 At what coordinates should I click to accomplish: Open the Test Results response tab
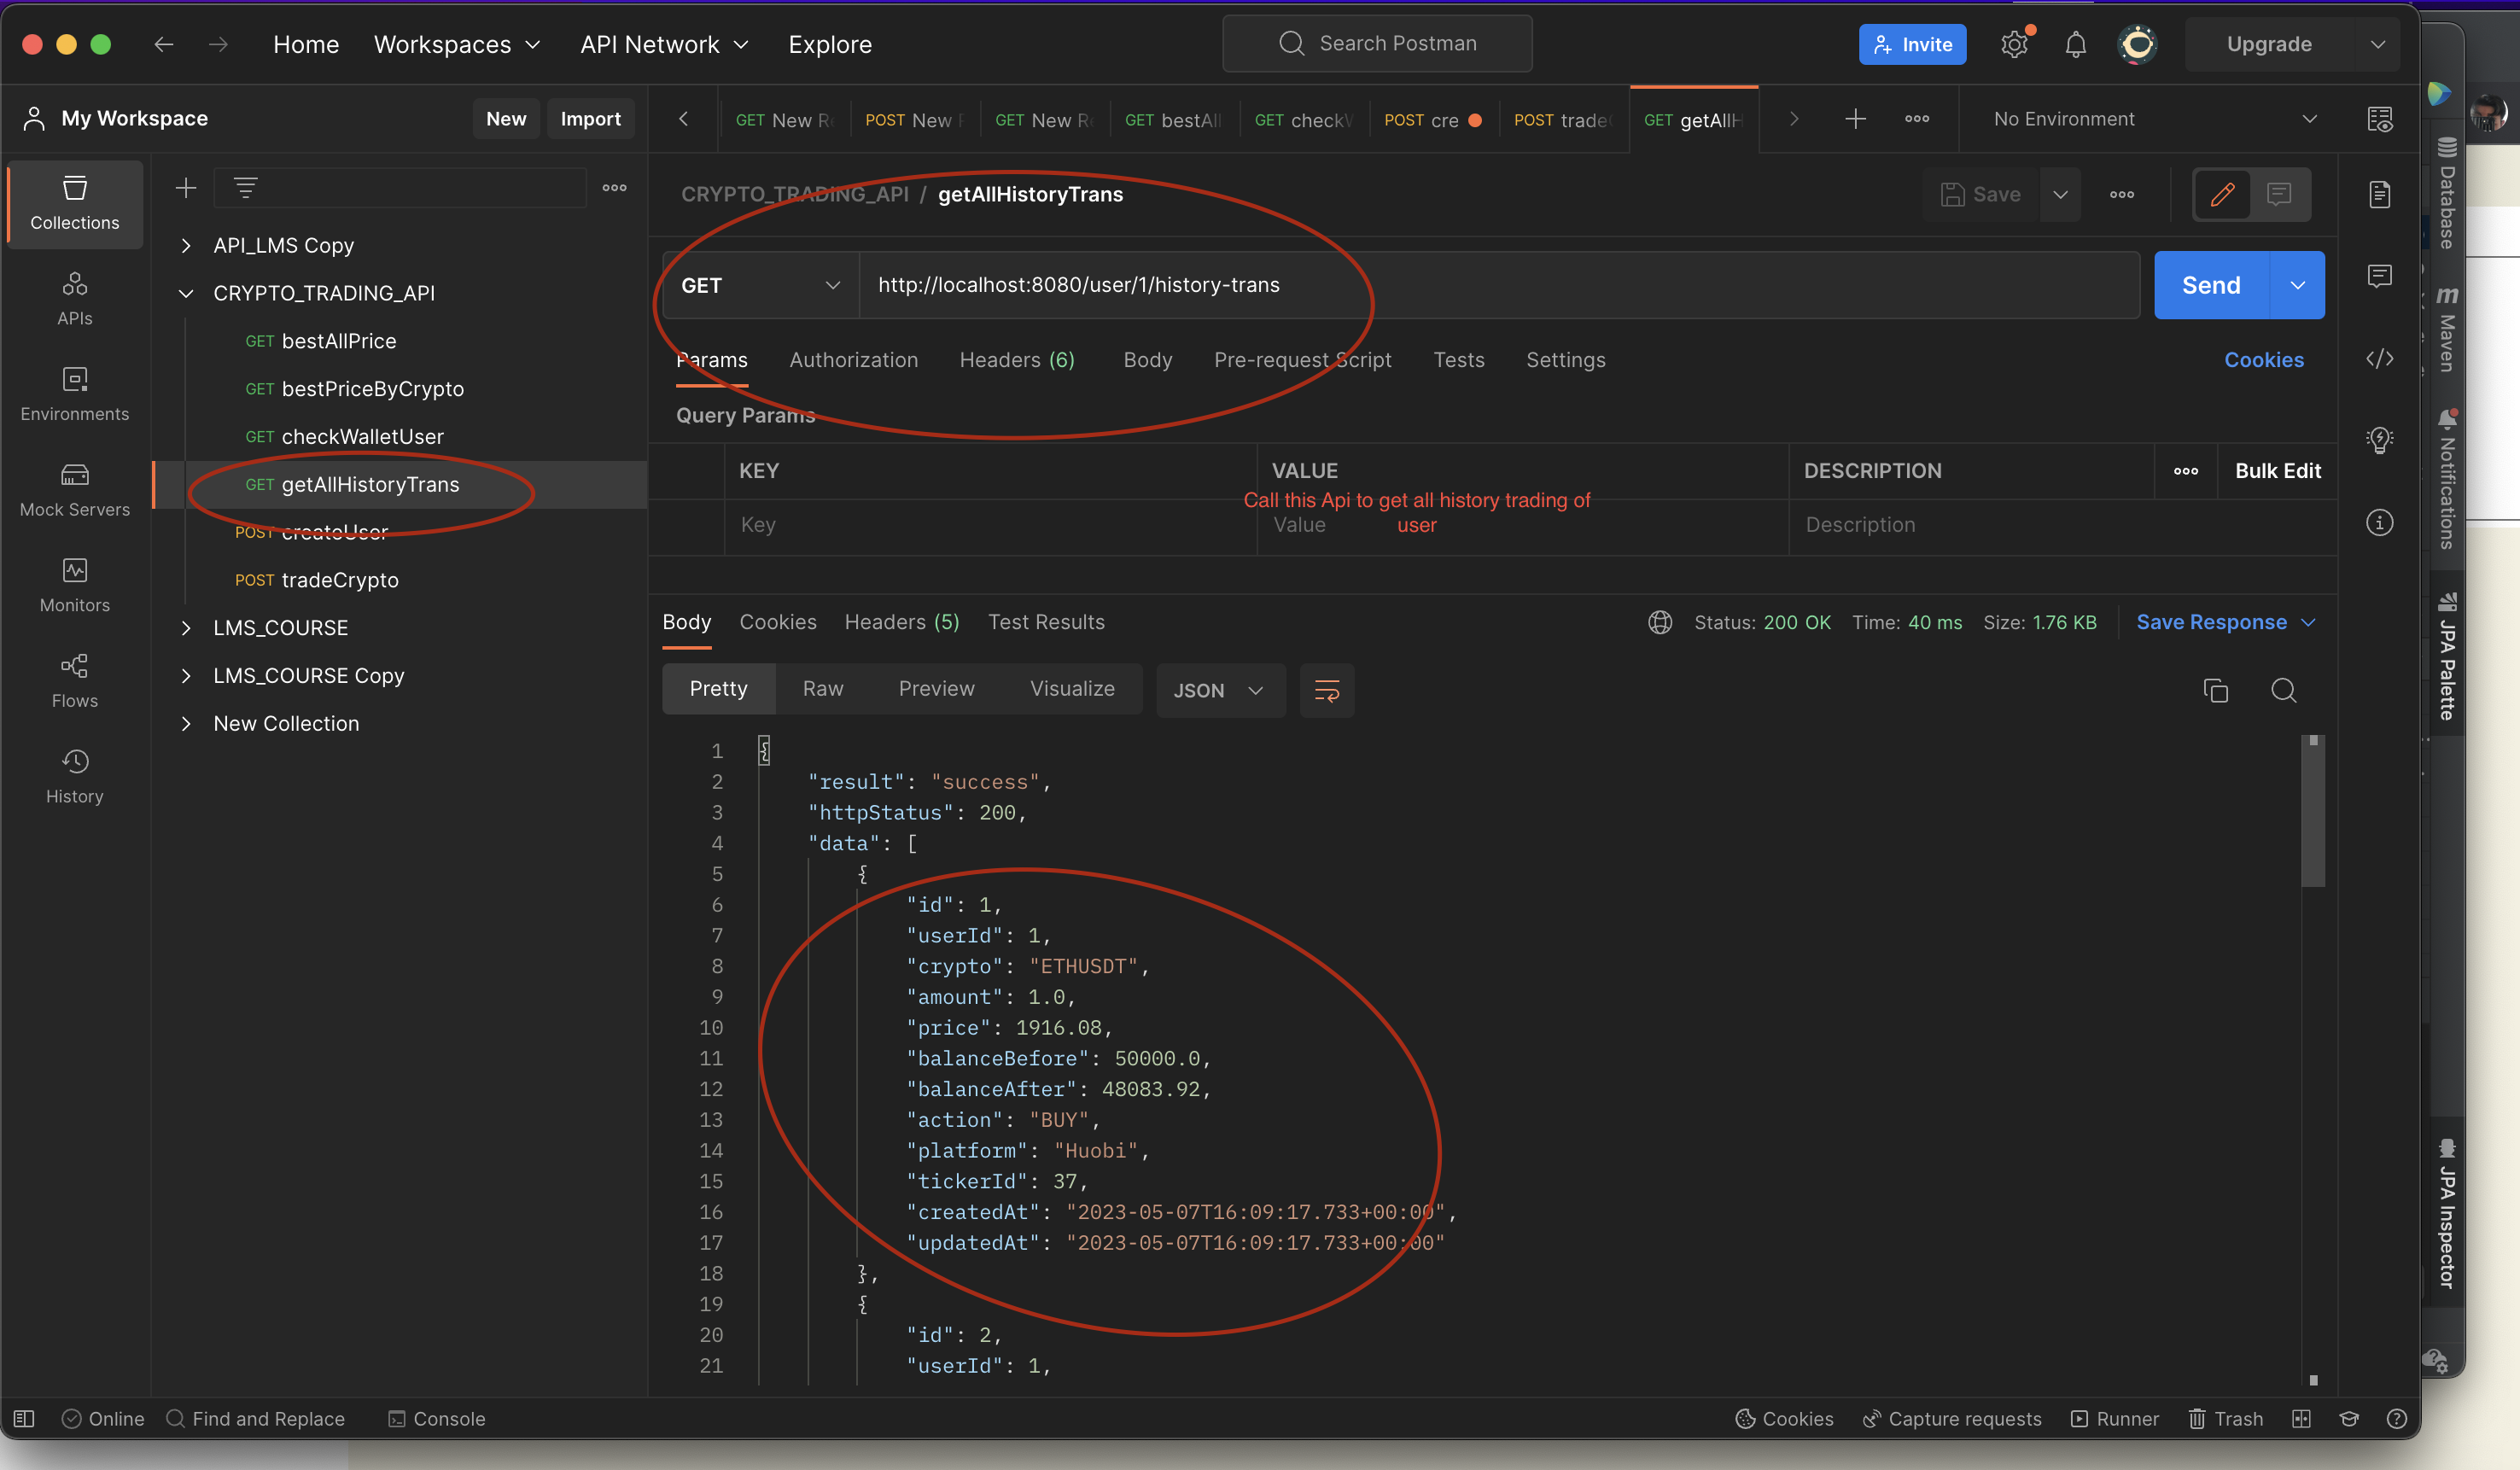1046,622
